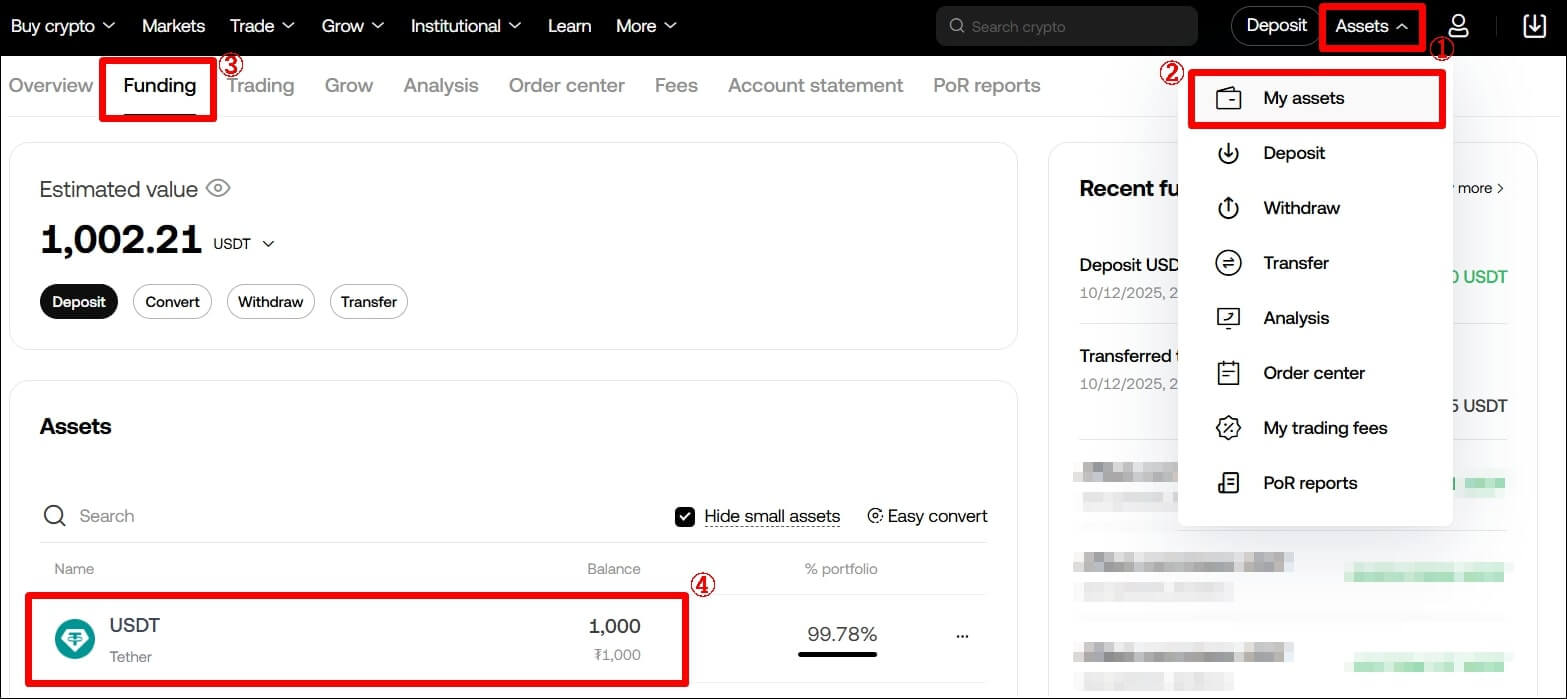This screenshot has width=1567, height=699.
Task: Click the Name column header
Action: (x=74, y=569)
